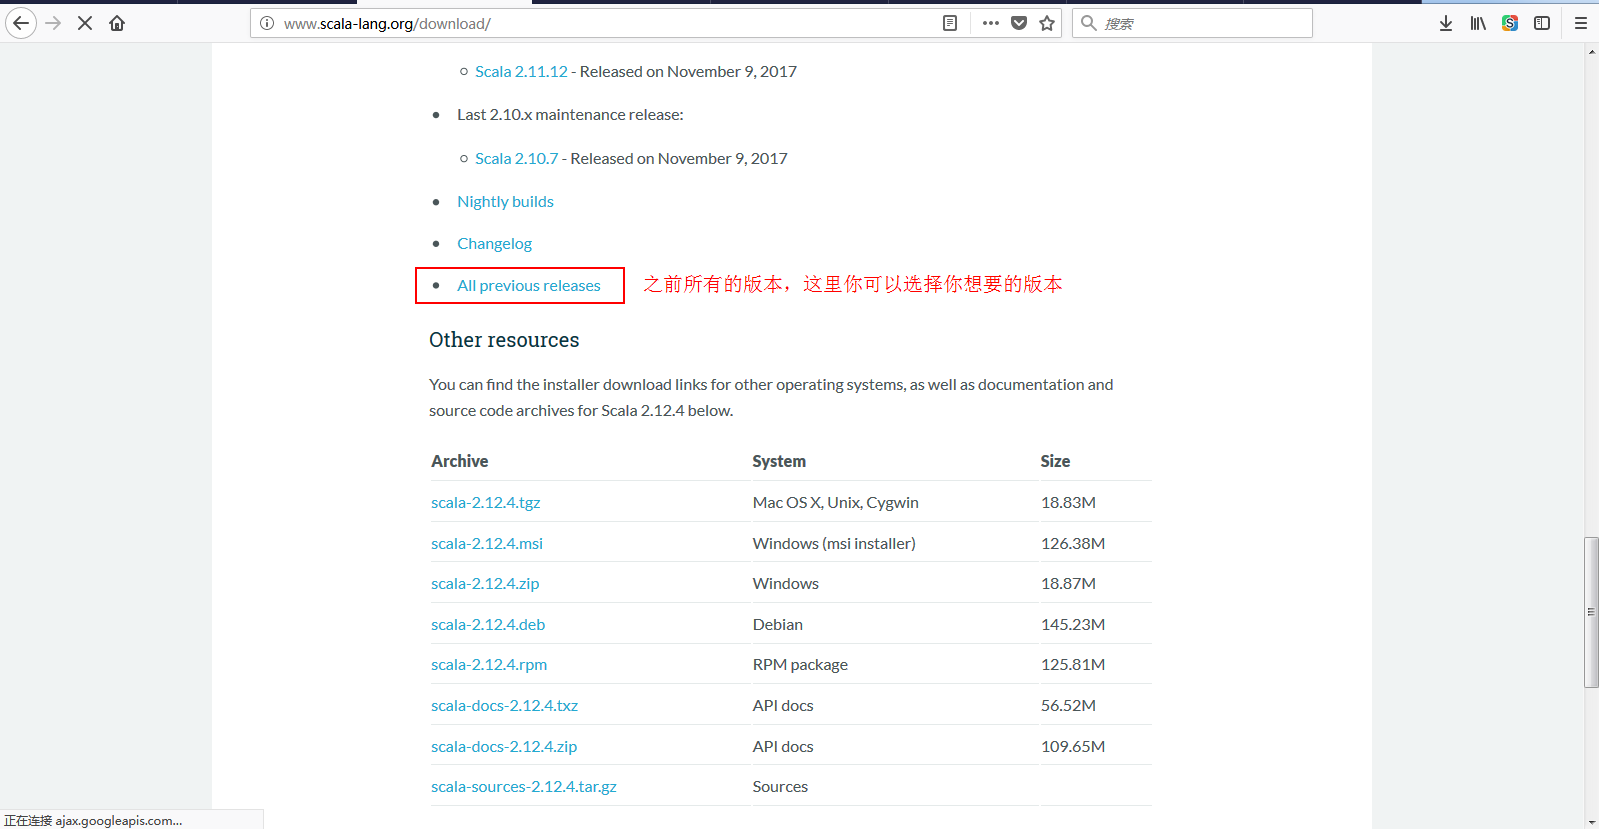
Task: Open All previous releases link
Action: point(529,286)
